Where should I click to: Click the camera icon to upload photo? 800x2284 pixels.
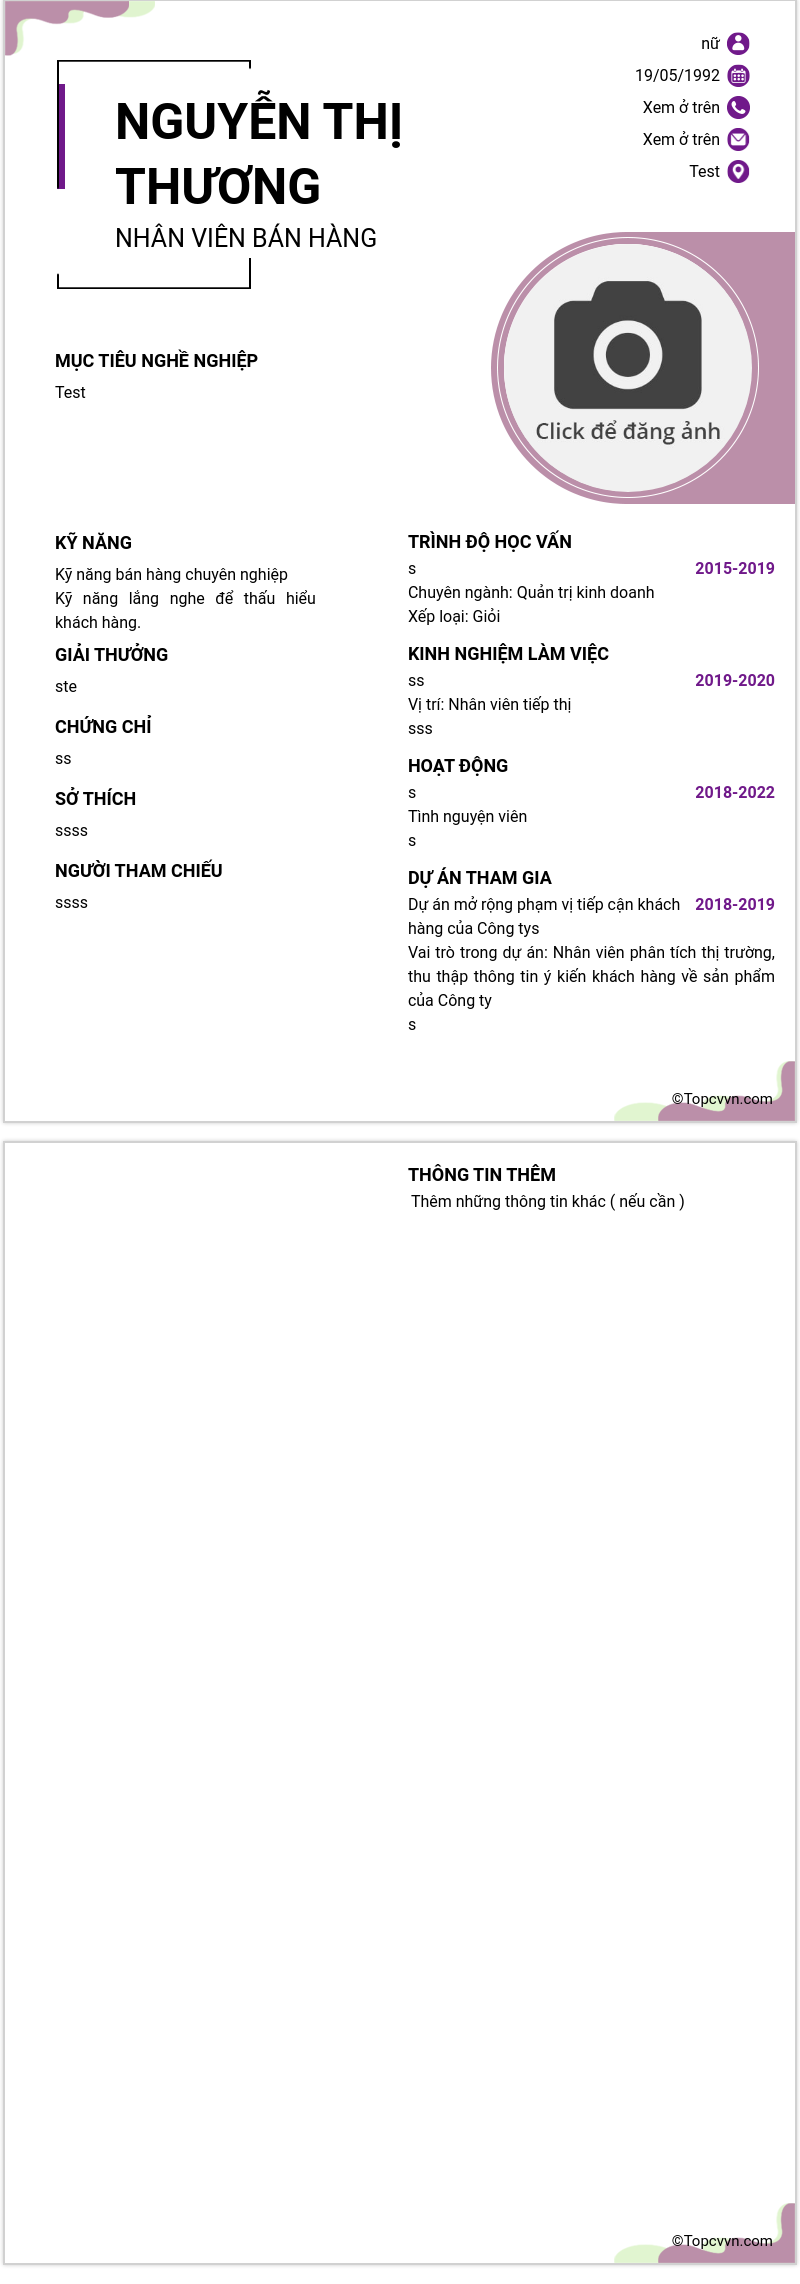pyautogui.click(x=628, y=345)
